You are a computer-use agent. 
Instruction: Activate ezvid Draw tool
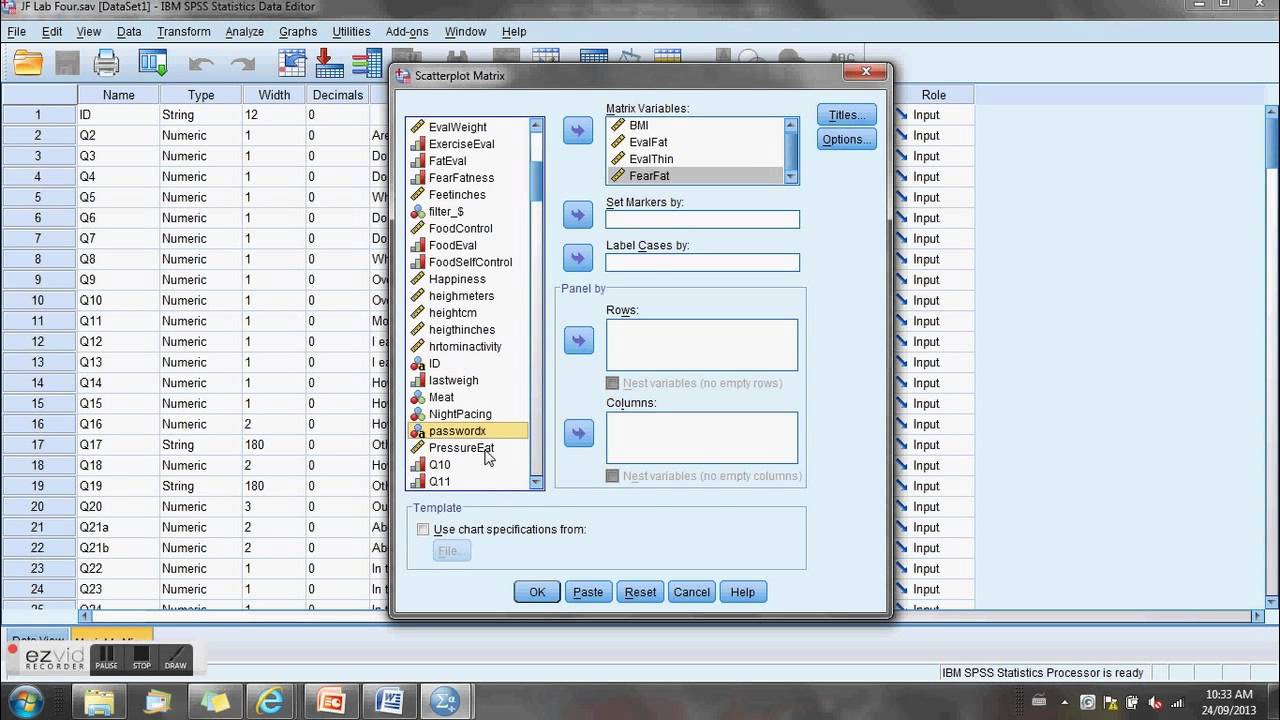pos(175,658)
